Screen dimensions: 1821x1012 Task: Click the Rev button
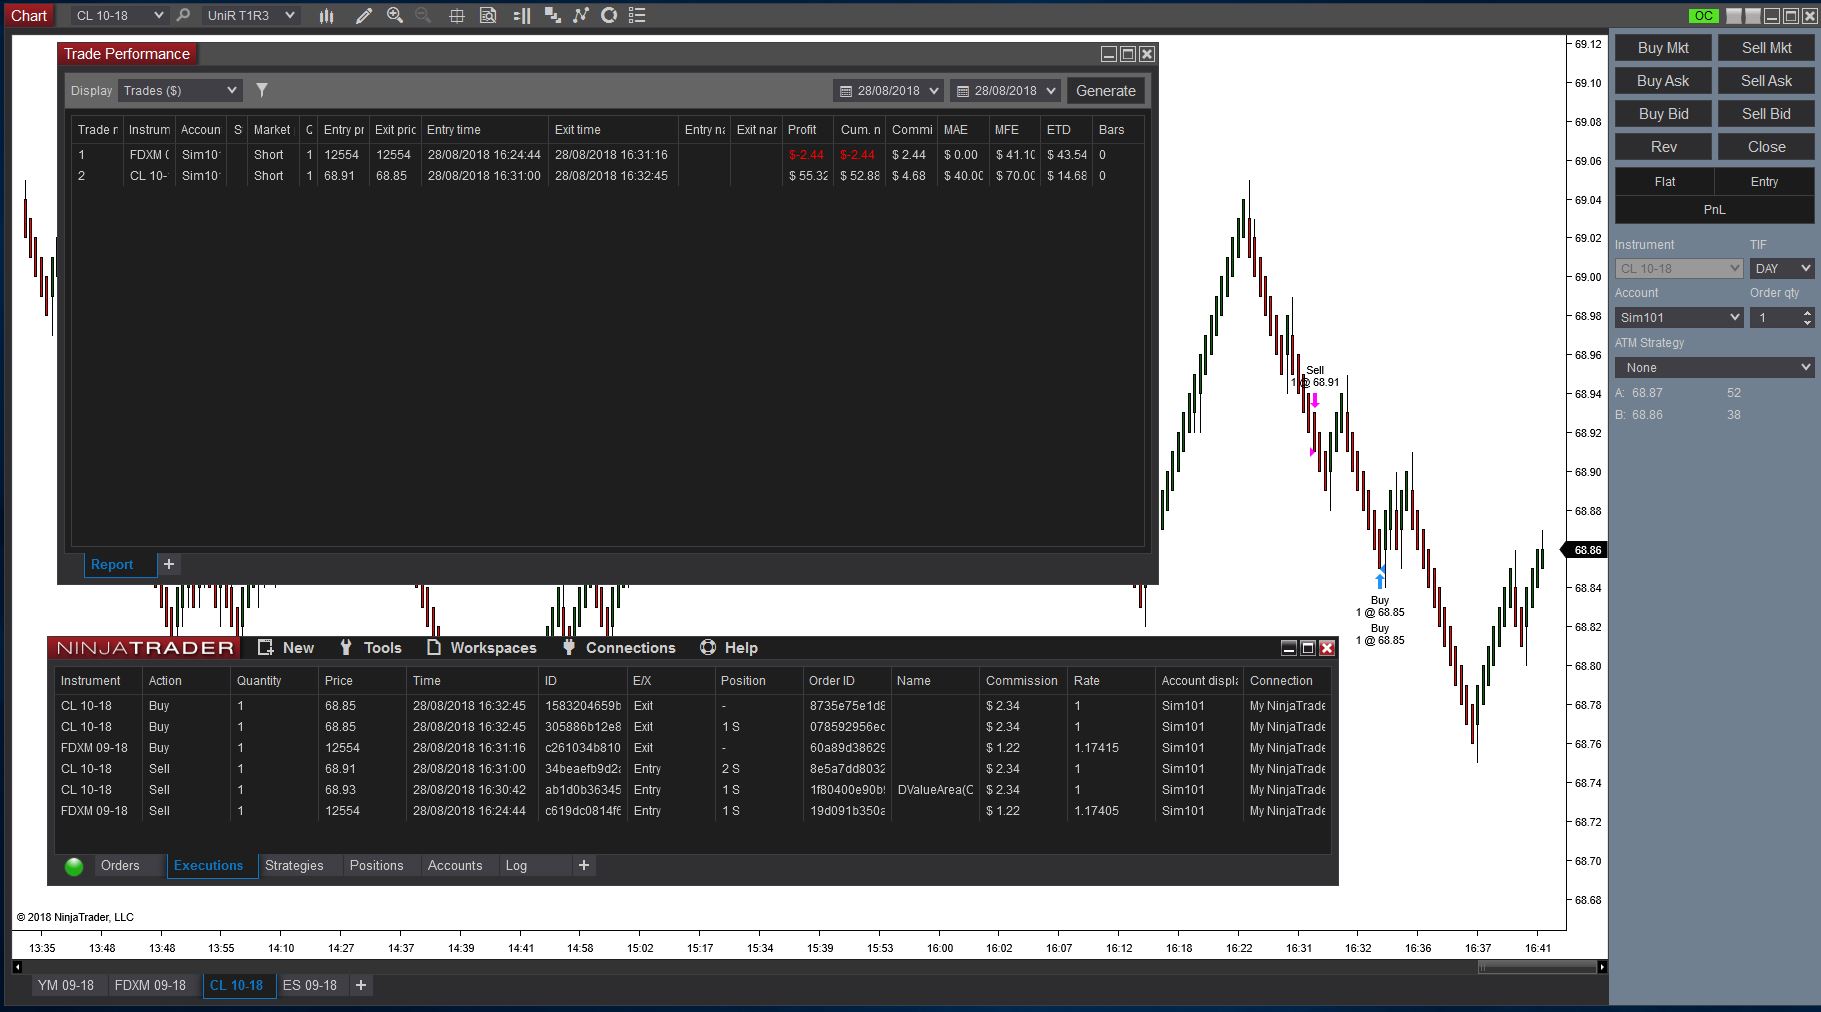[1663, 147]
